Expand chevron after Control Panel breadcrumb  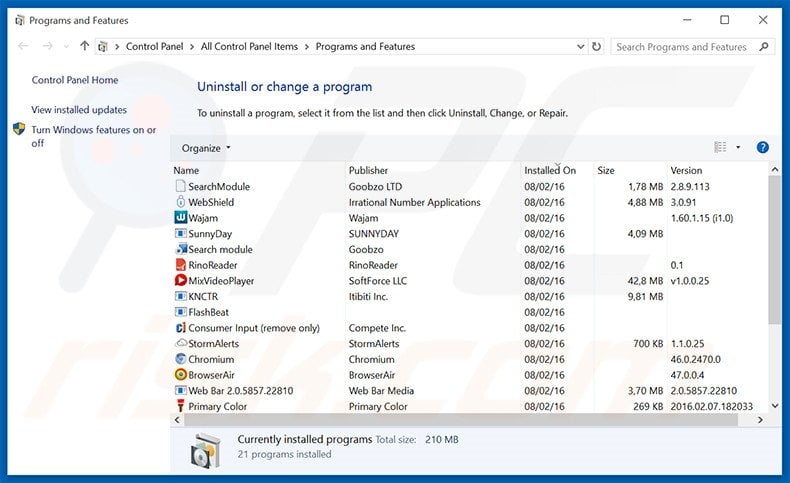click(192, 46)
